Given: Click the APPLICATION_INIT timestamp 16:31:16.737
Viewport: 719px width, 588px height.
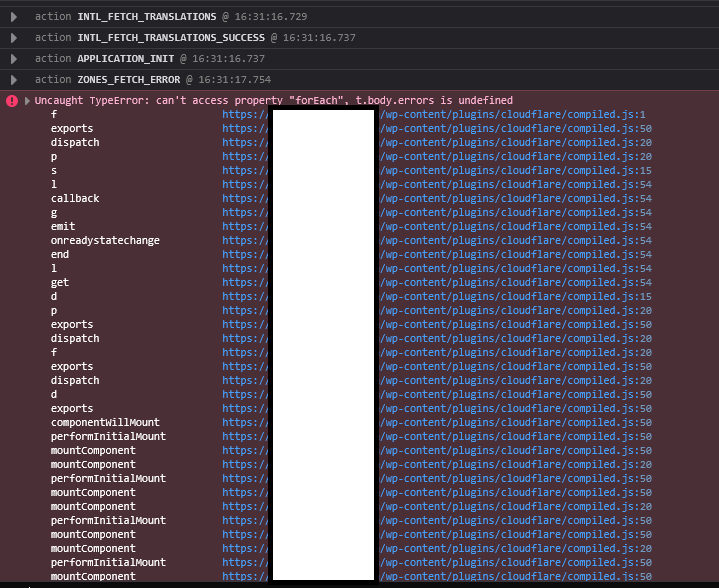Looking at the screenshot, I should 228,59.
